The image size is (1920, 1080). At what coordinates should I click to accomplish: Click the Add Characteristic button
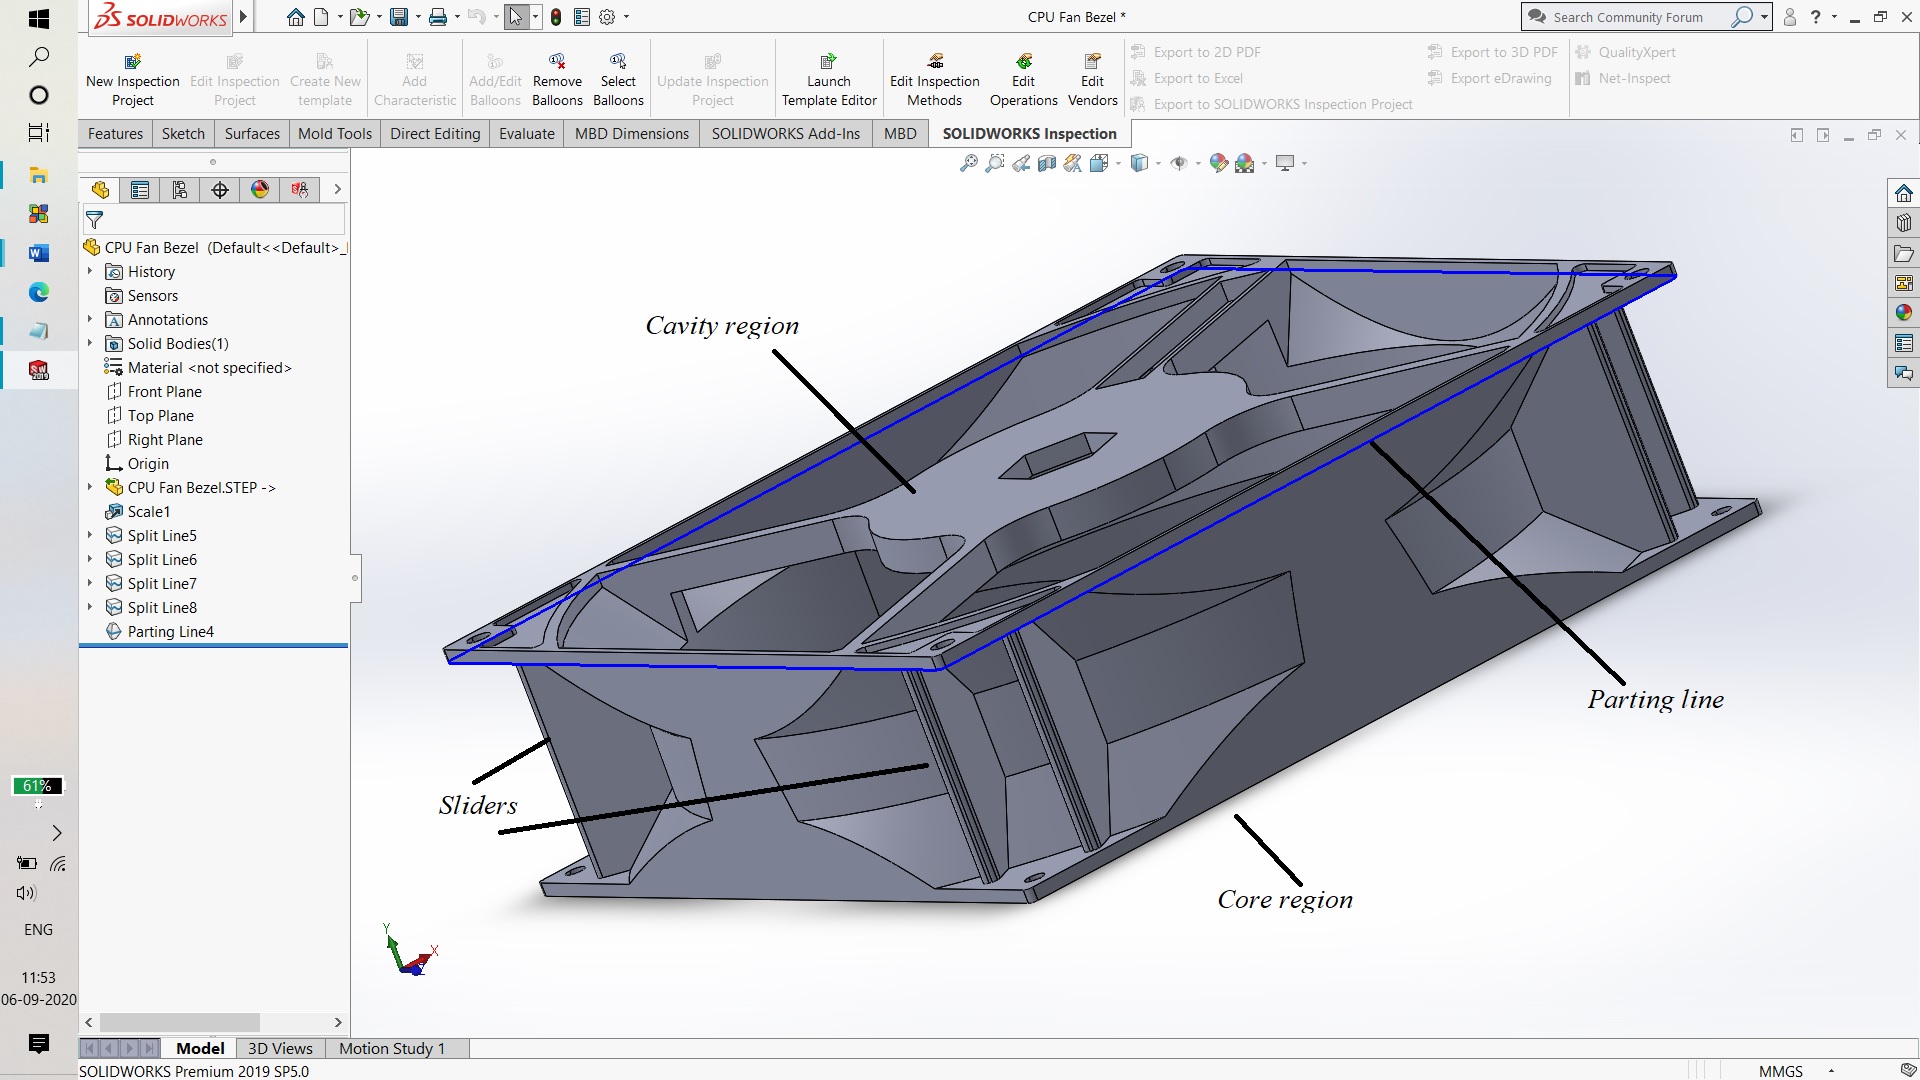point(414,77)
